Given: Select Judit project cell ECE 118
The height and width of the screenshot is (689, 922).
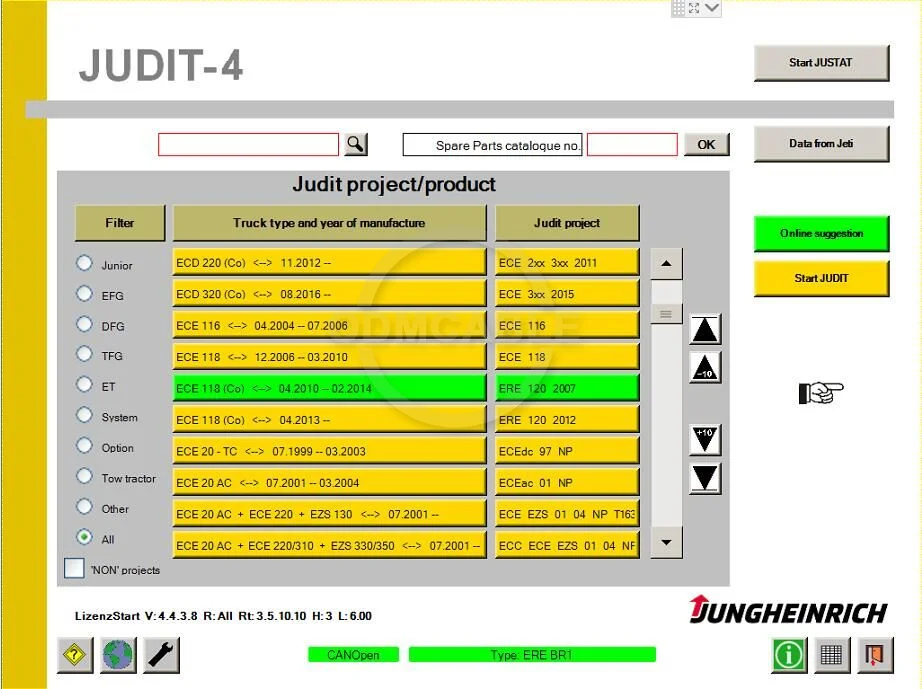Looking at the screenshot, I should click(567, 357).
